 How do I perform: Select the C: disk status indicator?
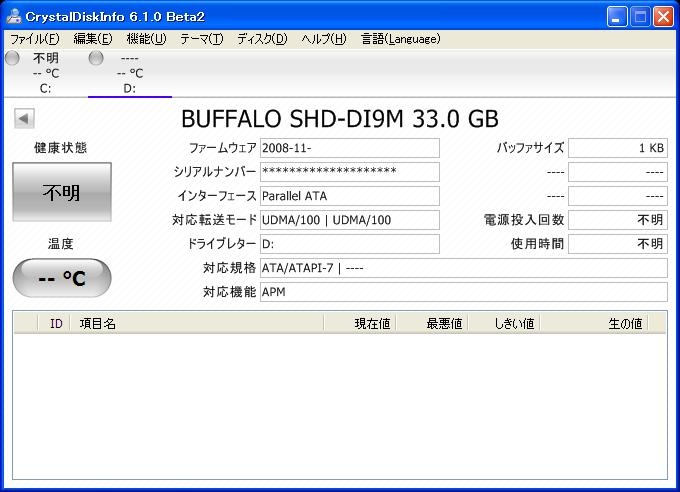[12, 58]
